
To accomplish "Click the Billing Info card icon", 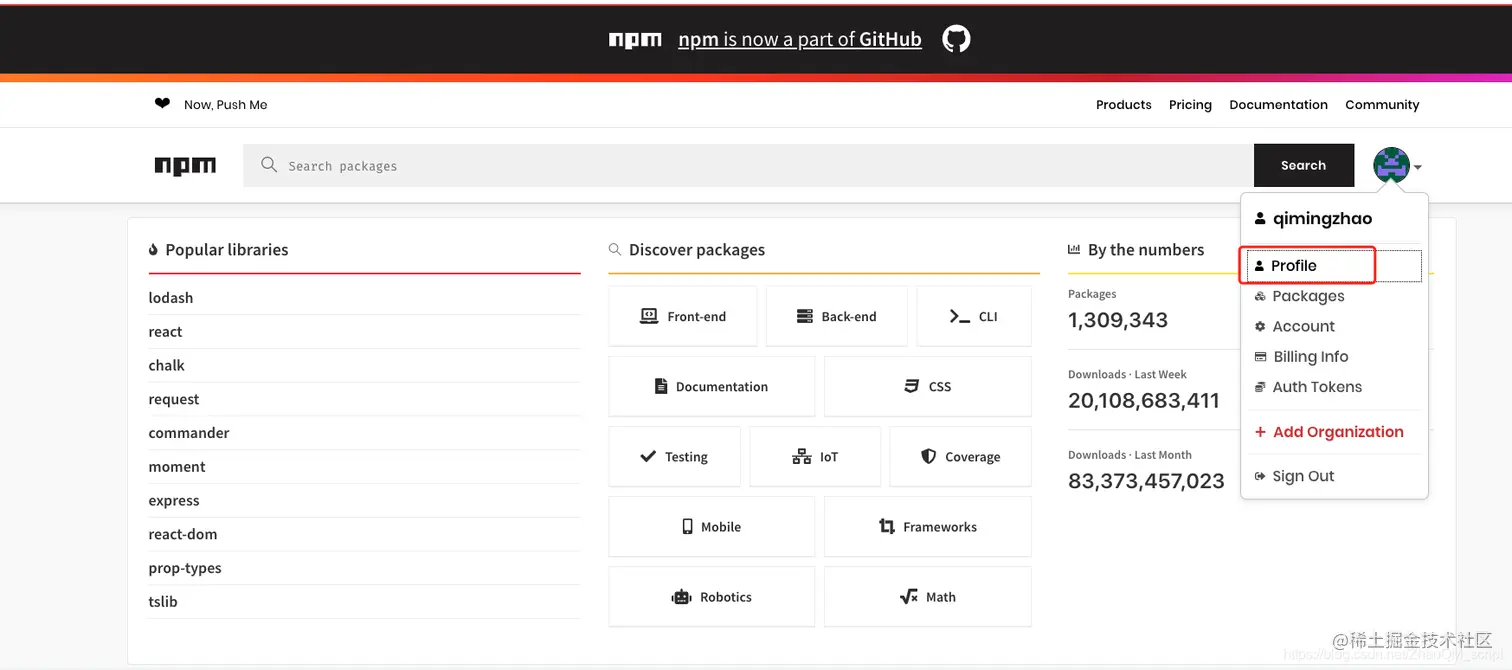I will (x=1261, y=357).
